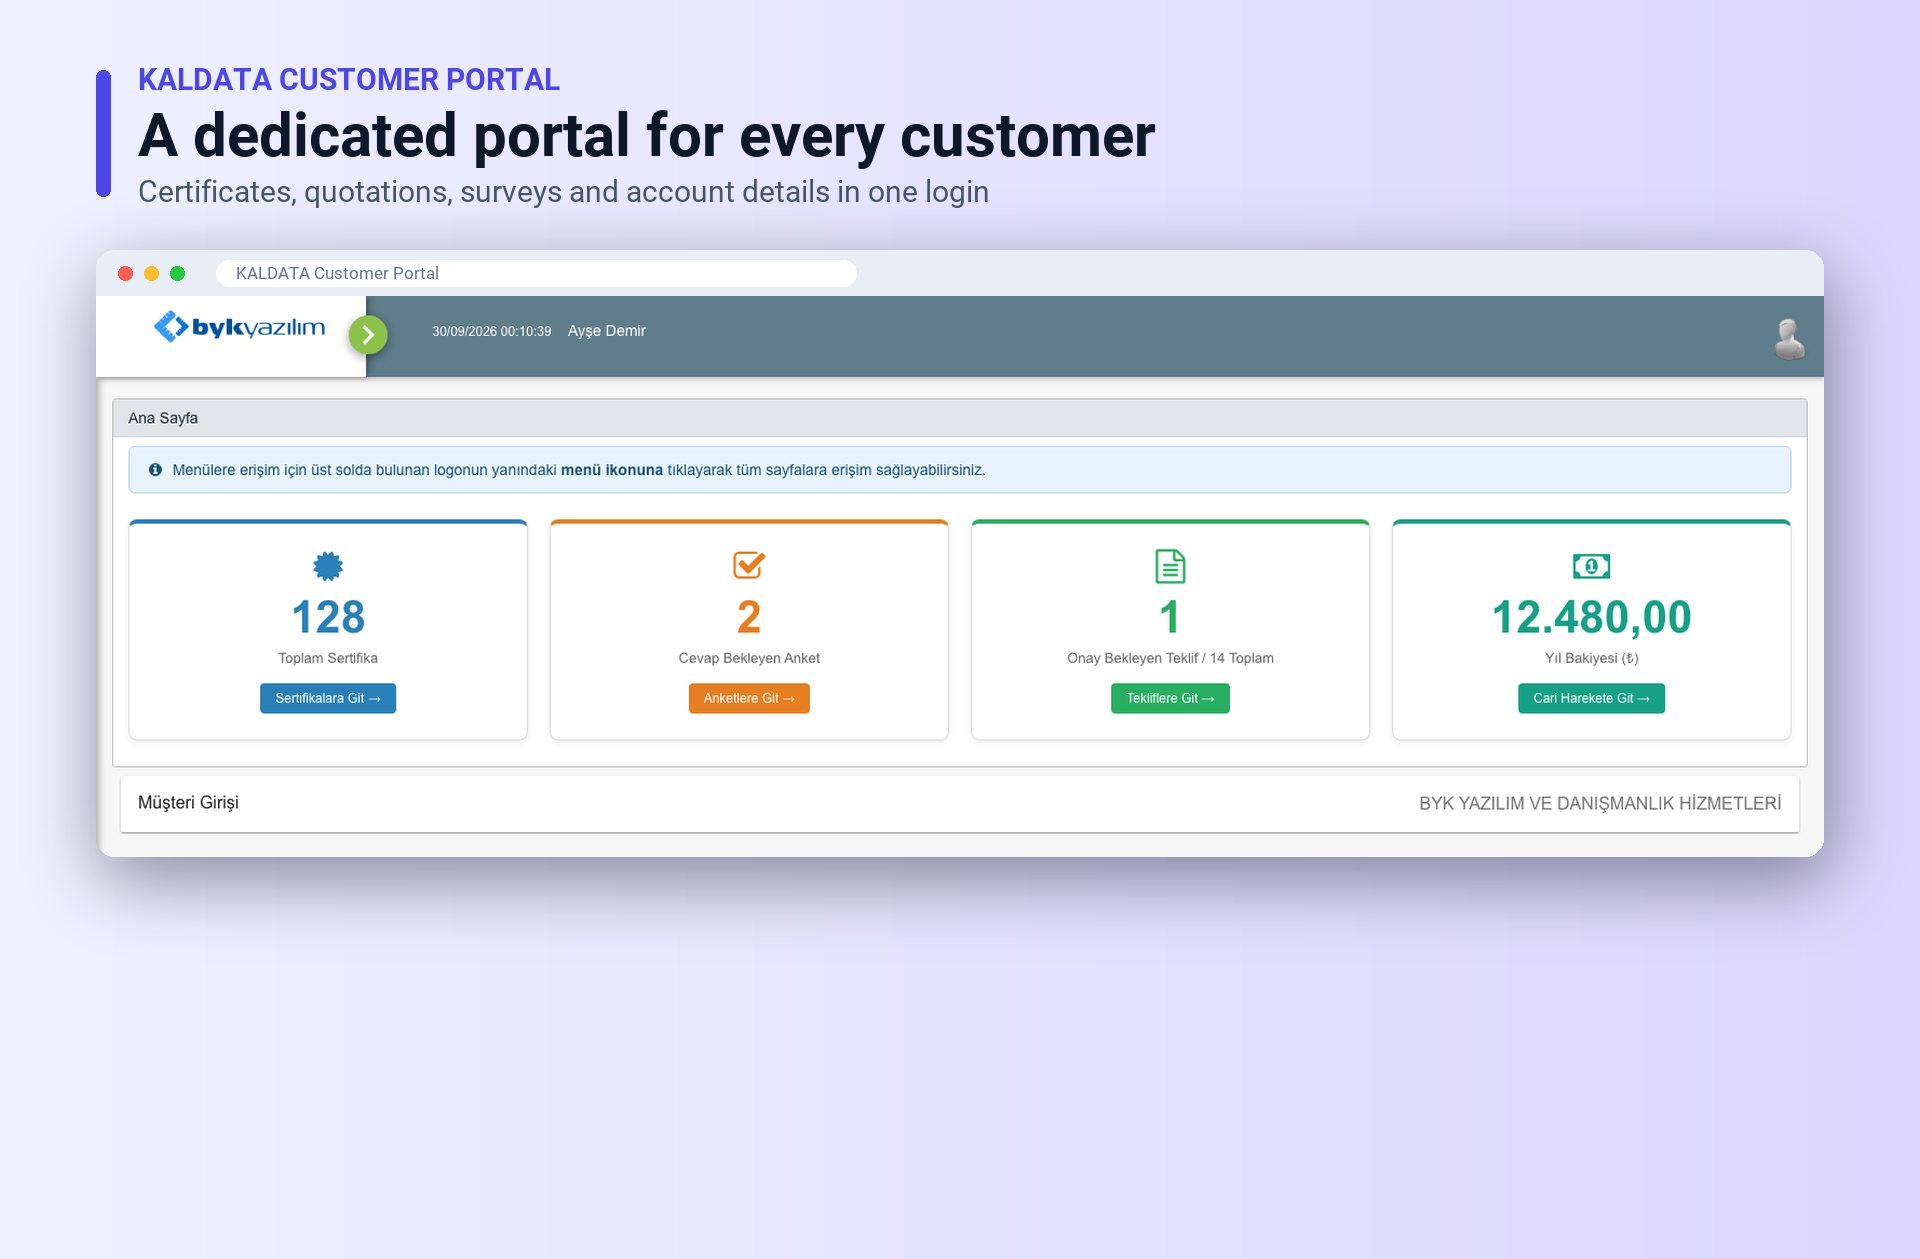Click the KALDATA Customer Portal address bar
Image resolution: width=1920 pixels, height=1259 pixels.
pos(536,273)
